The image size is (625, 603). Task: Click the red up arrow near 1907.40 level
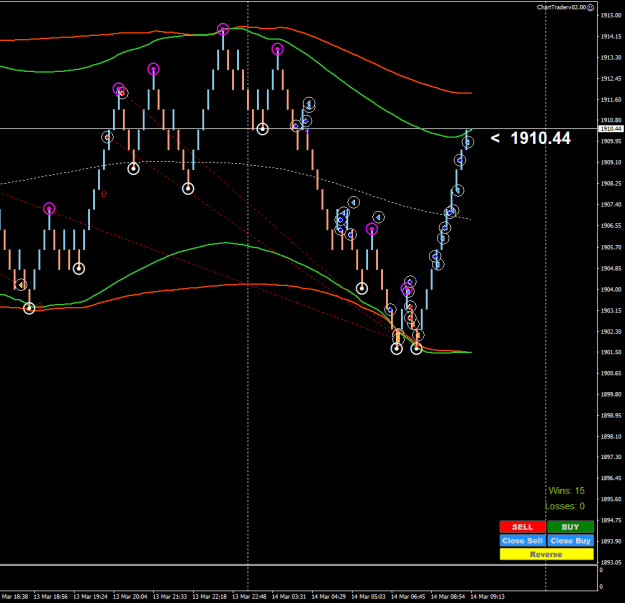coord(104,194)
